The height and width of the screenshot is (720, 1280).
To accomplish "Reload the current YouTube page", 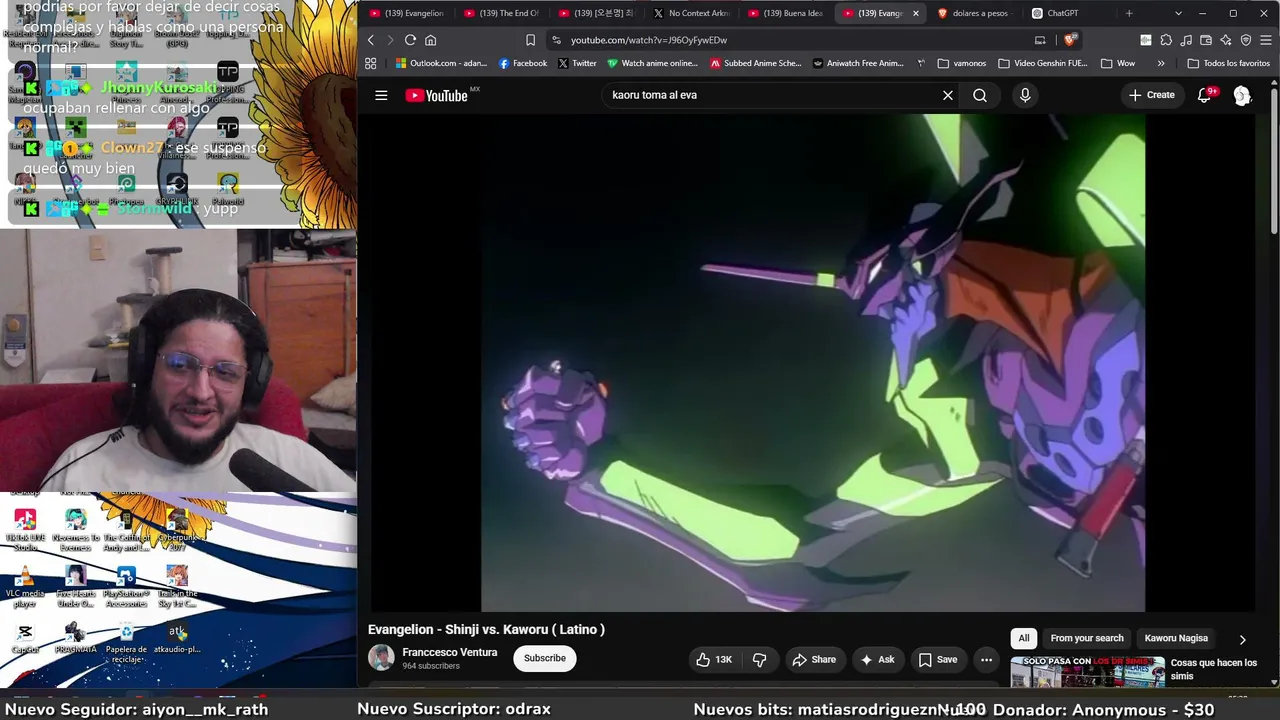I will (x=410, y=40).
